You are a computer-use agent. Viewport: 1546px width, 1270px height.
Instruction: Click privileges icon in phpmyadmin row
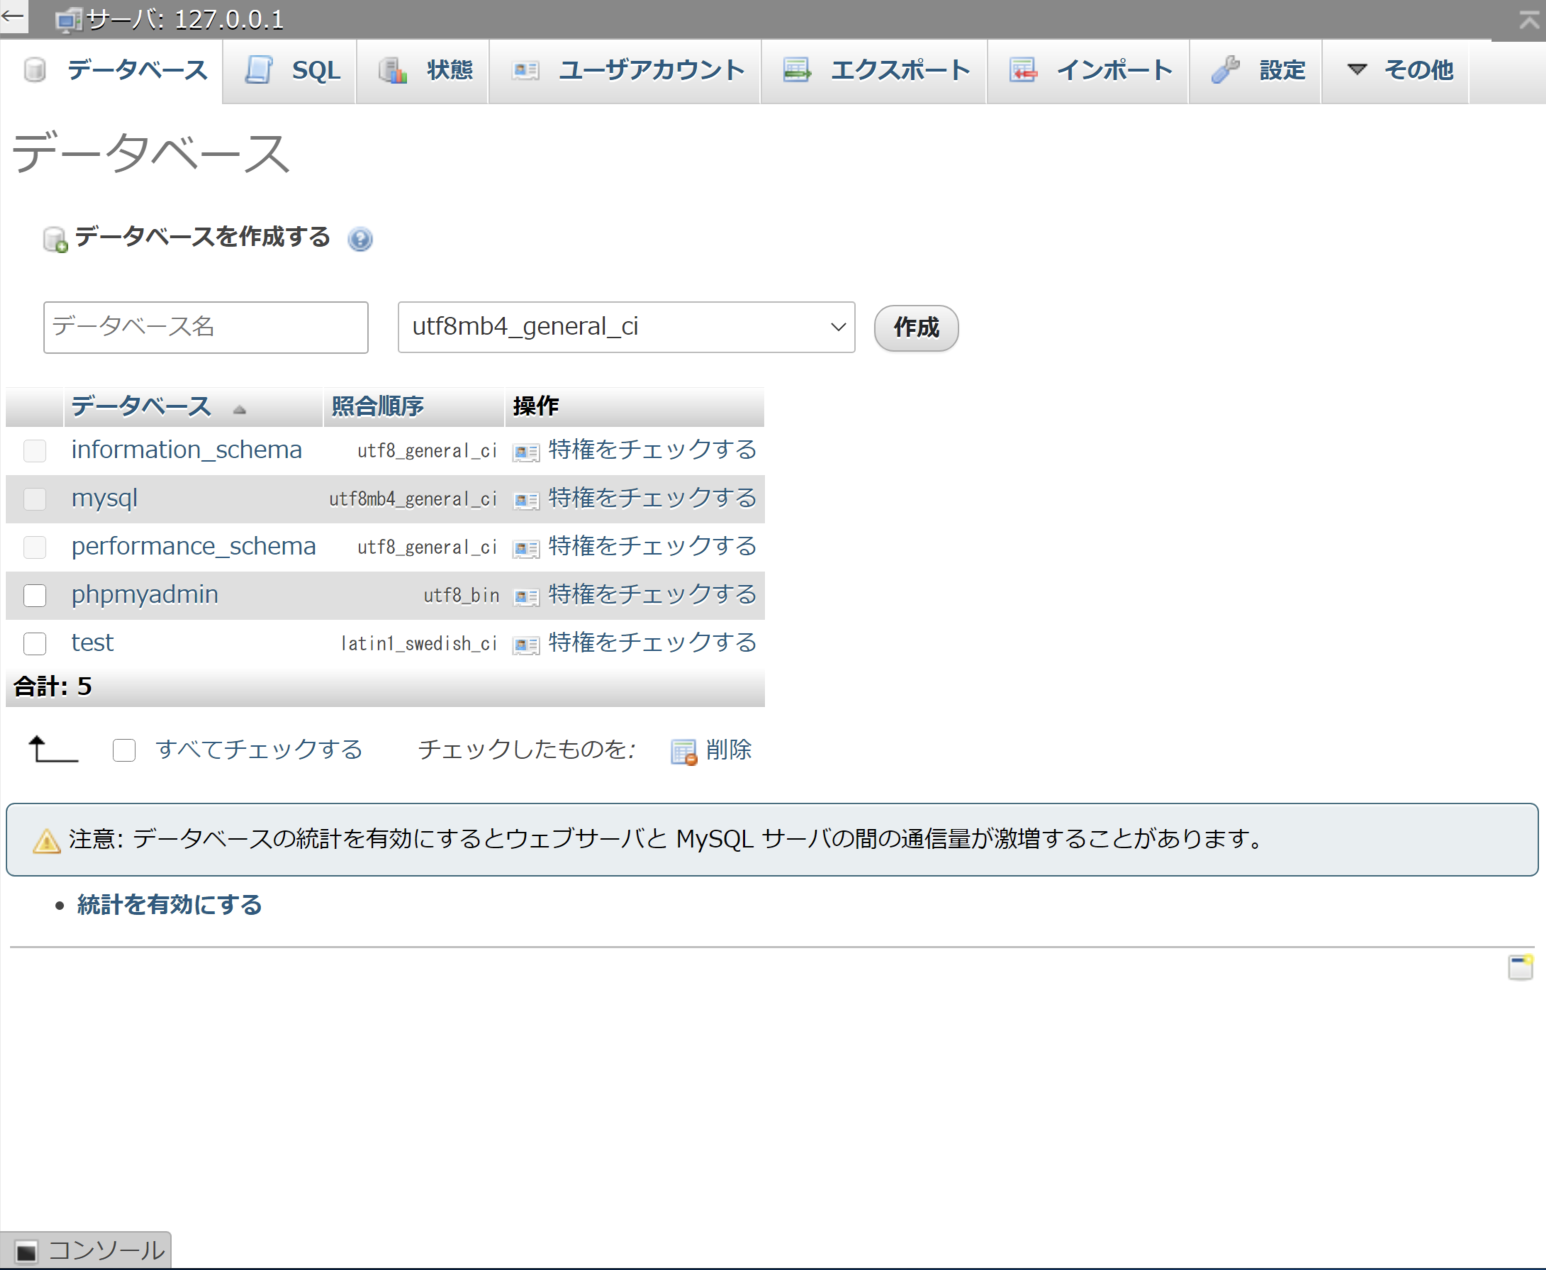(x=526, y=597)
